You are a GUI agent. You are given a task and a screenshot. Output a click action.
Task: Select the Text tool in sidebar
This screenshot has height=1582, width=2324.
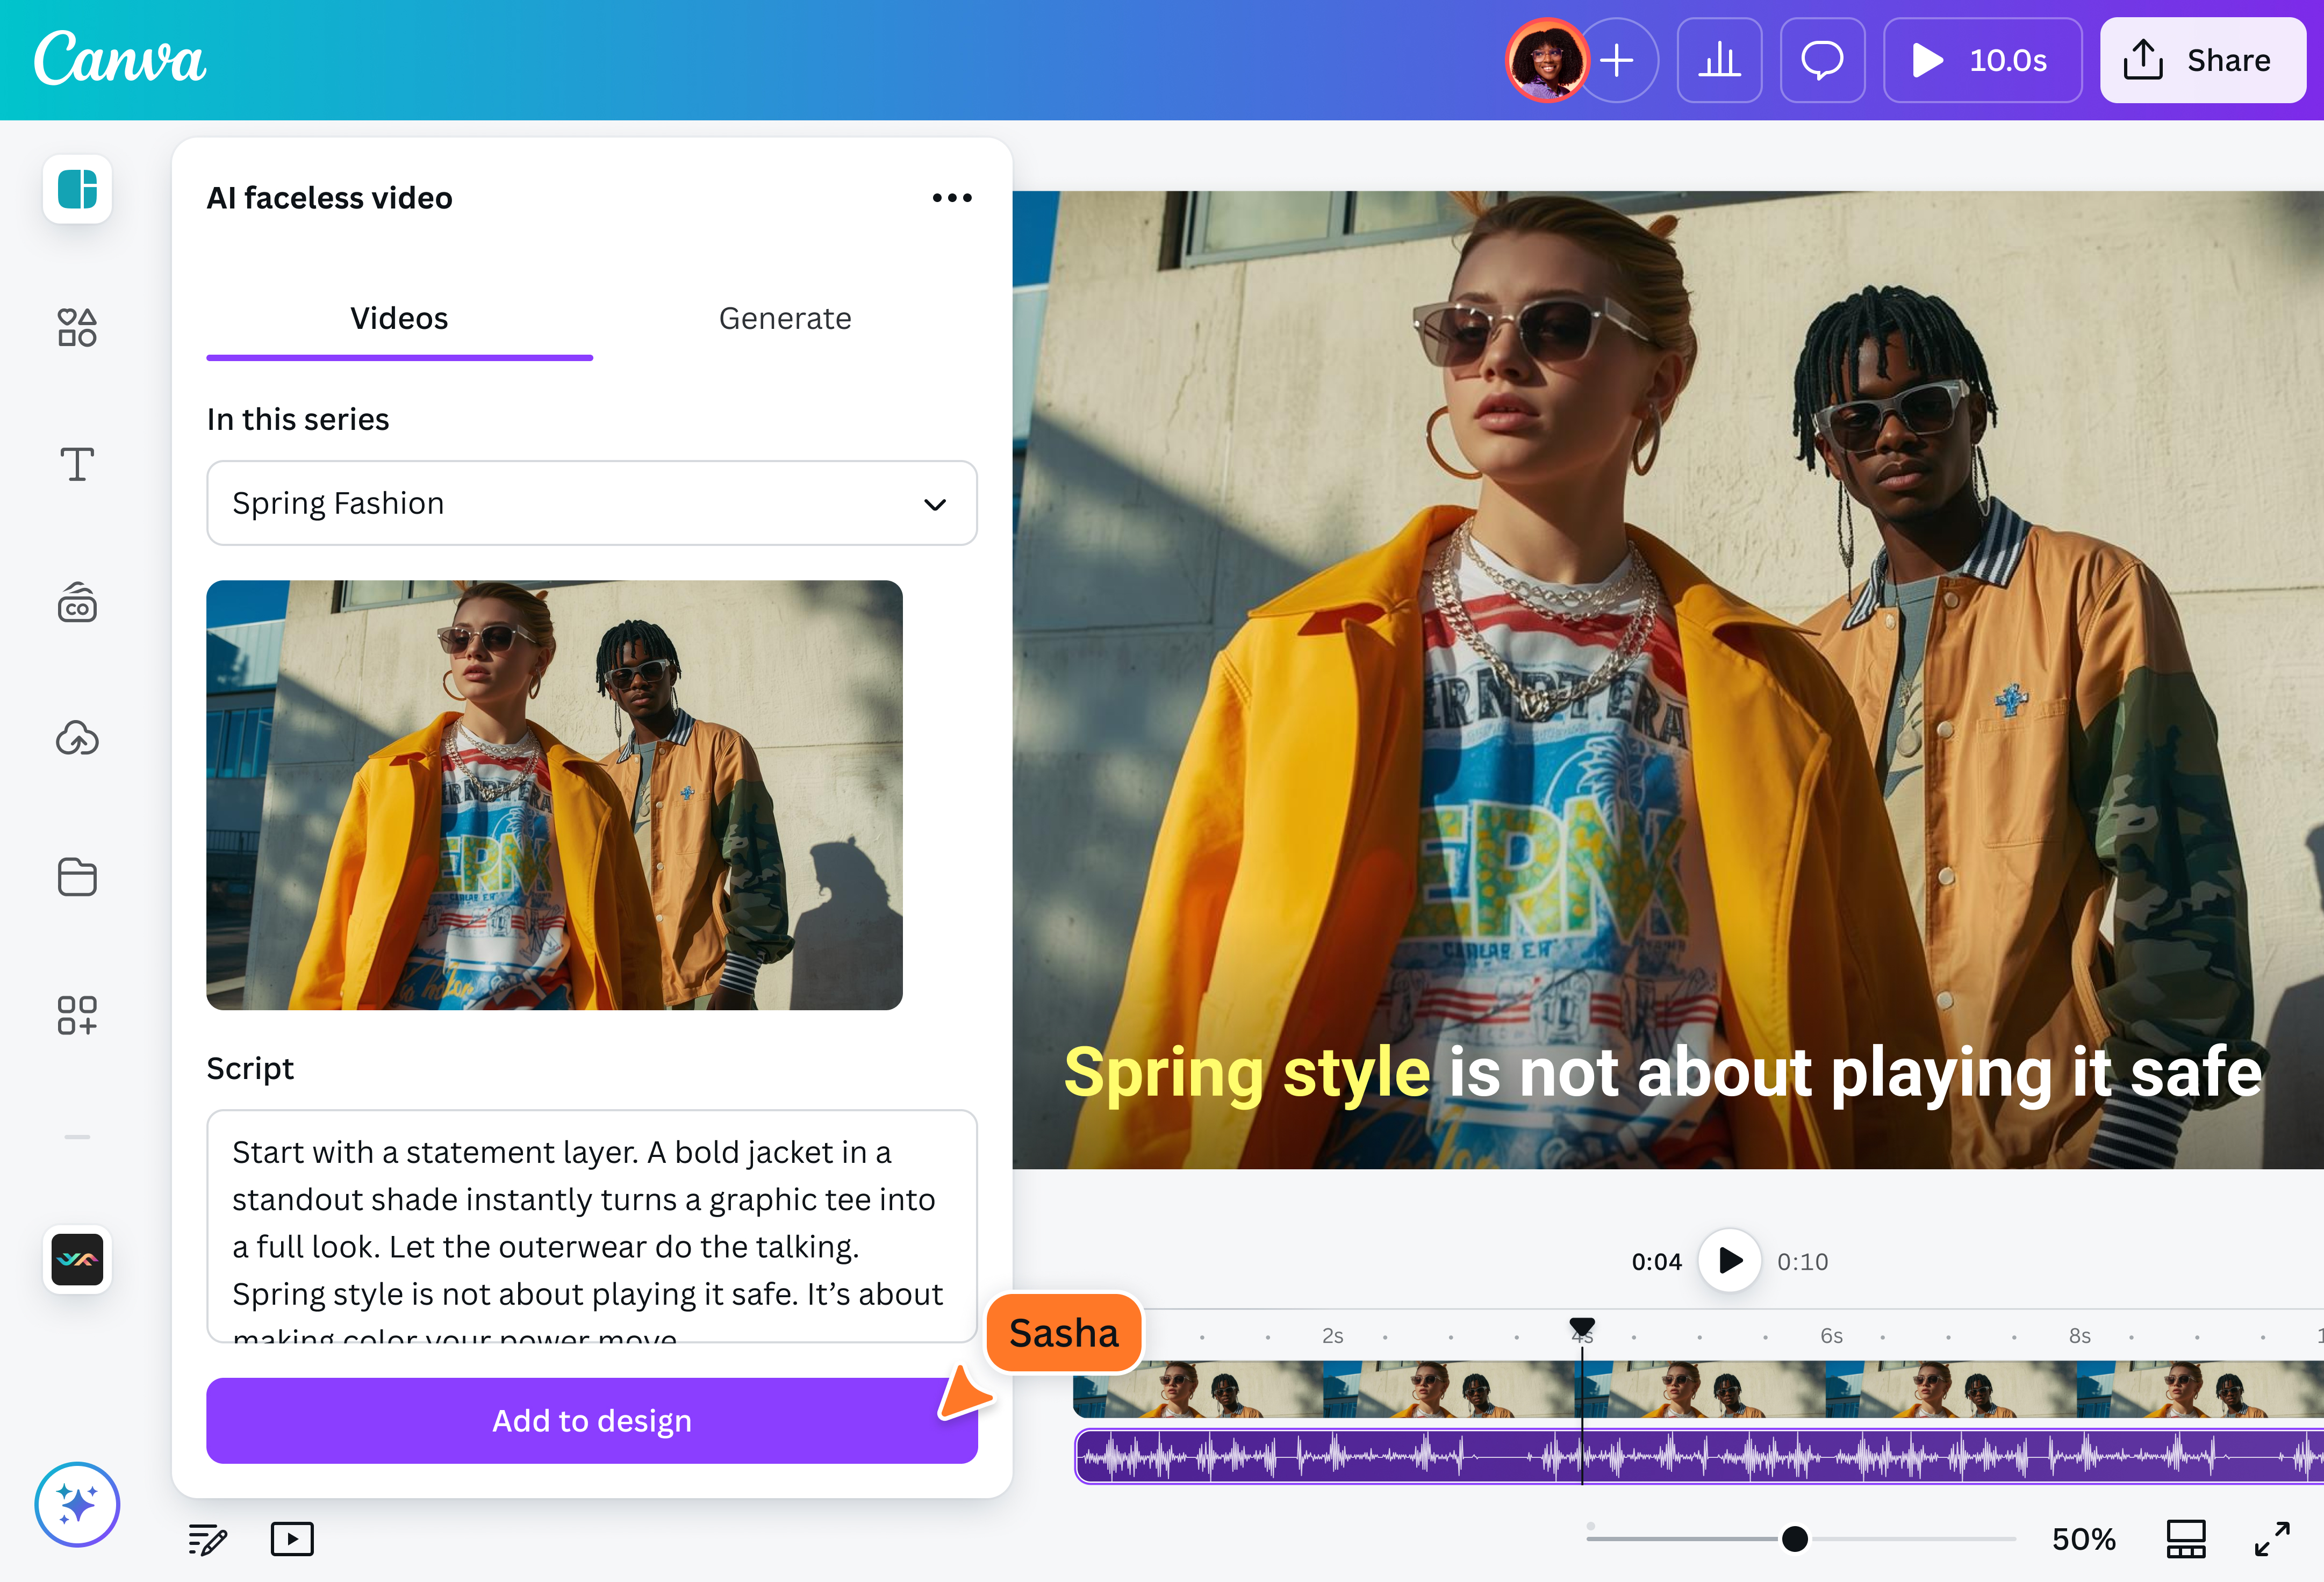(x=77, y=464)
